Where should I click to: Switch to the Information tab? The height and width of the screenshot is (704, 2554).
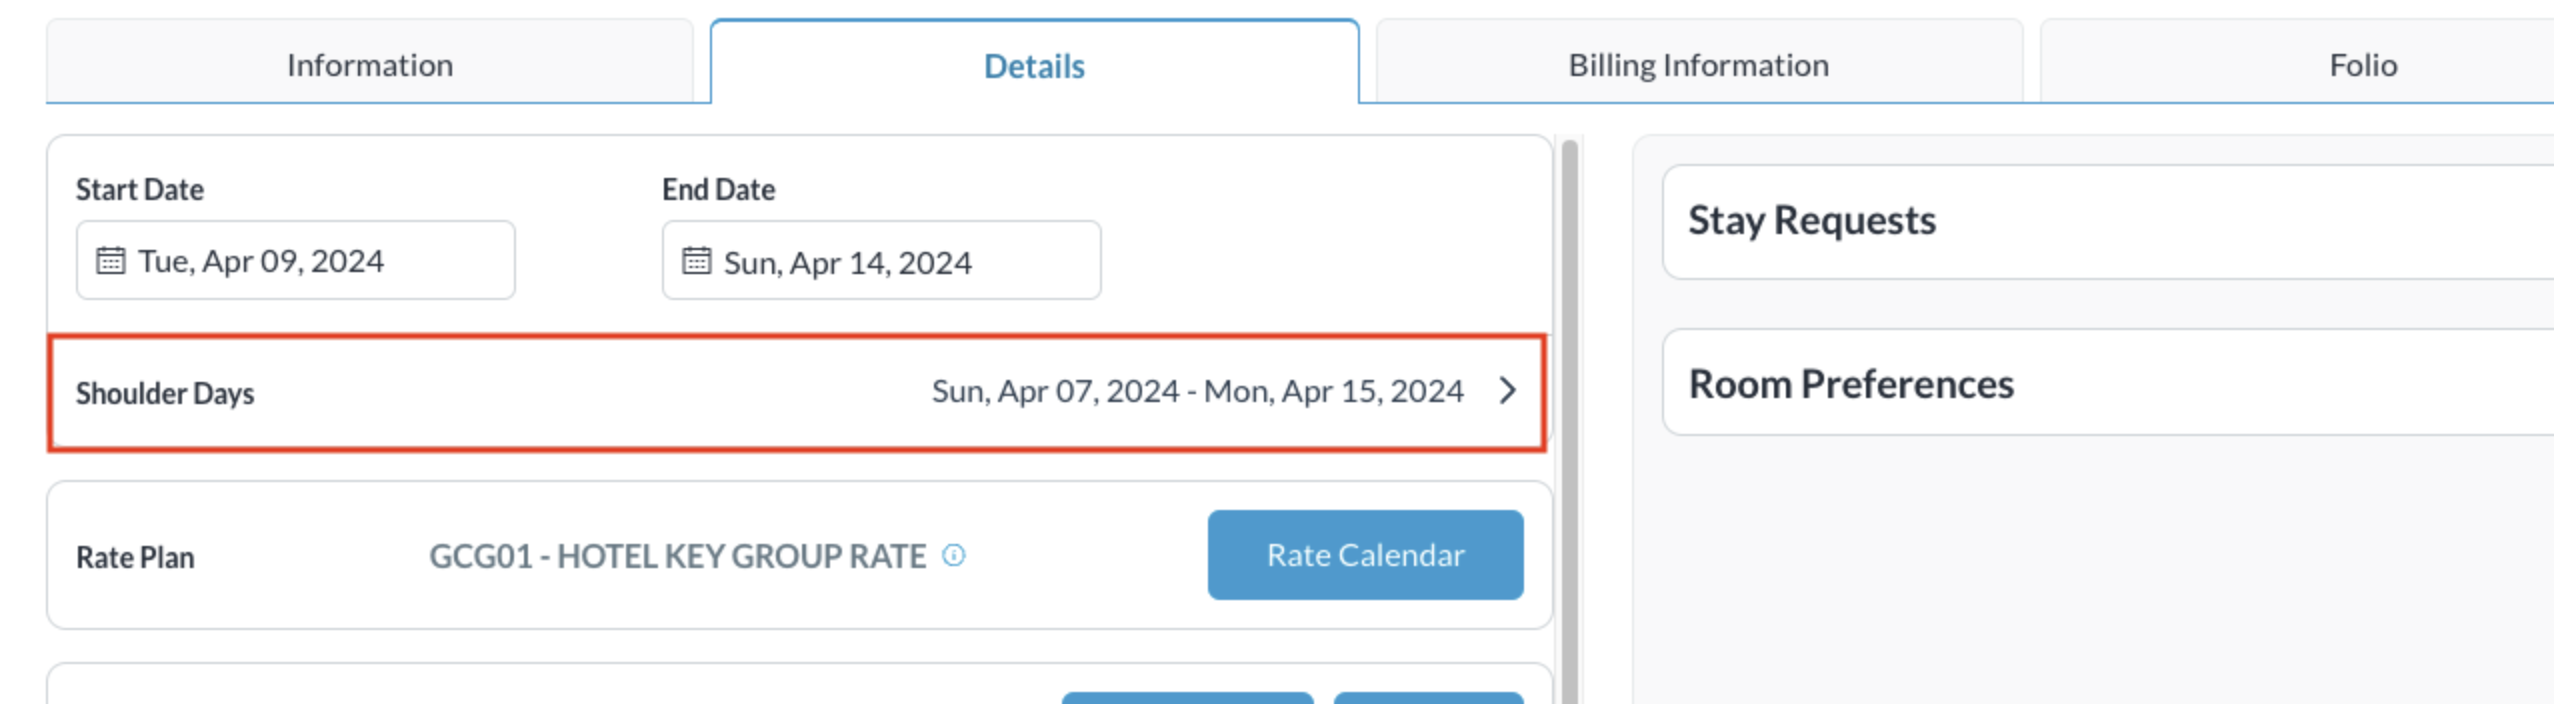(x=370, y=63)
